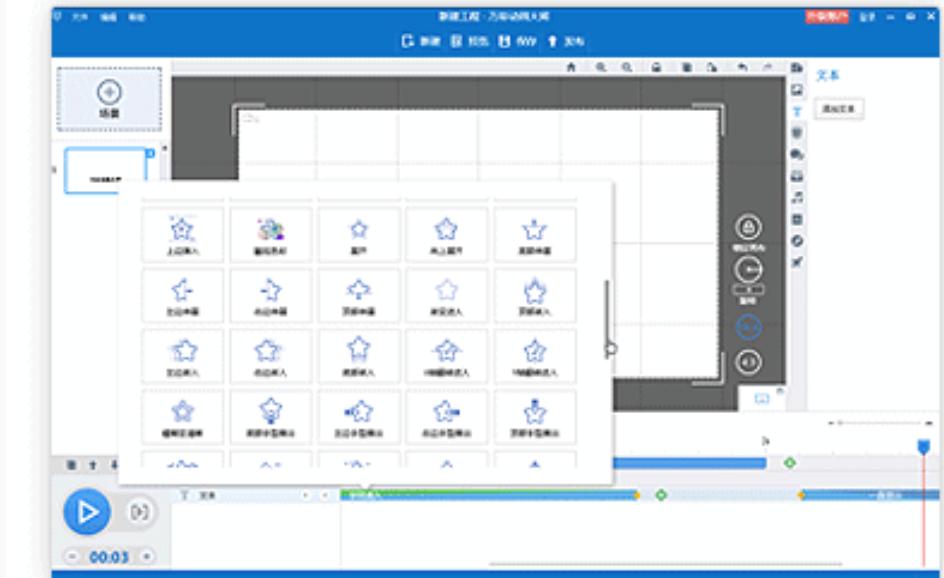Click the bracketed play button beside Play
The image size is (944, 578).
140,512
